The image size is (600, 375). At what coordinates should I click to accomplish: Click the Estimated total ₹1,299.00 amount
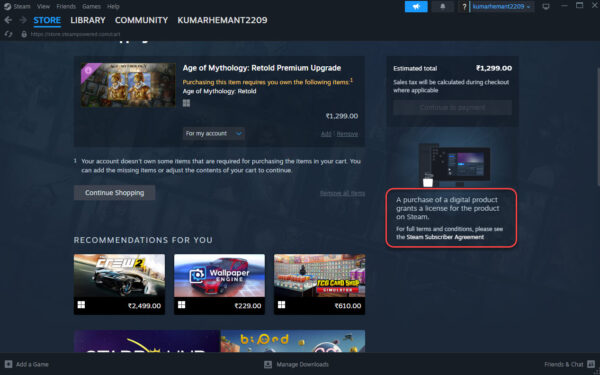(x=494, y=68)
